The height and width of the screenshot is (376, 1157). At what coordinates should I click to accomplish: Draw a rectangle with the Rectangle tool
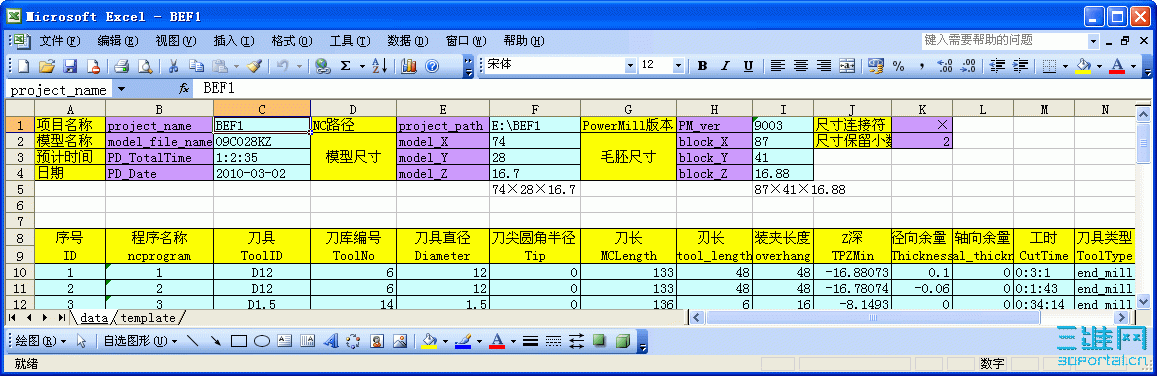click(239, 341)
